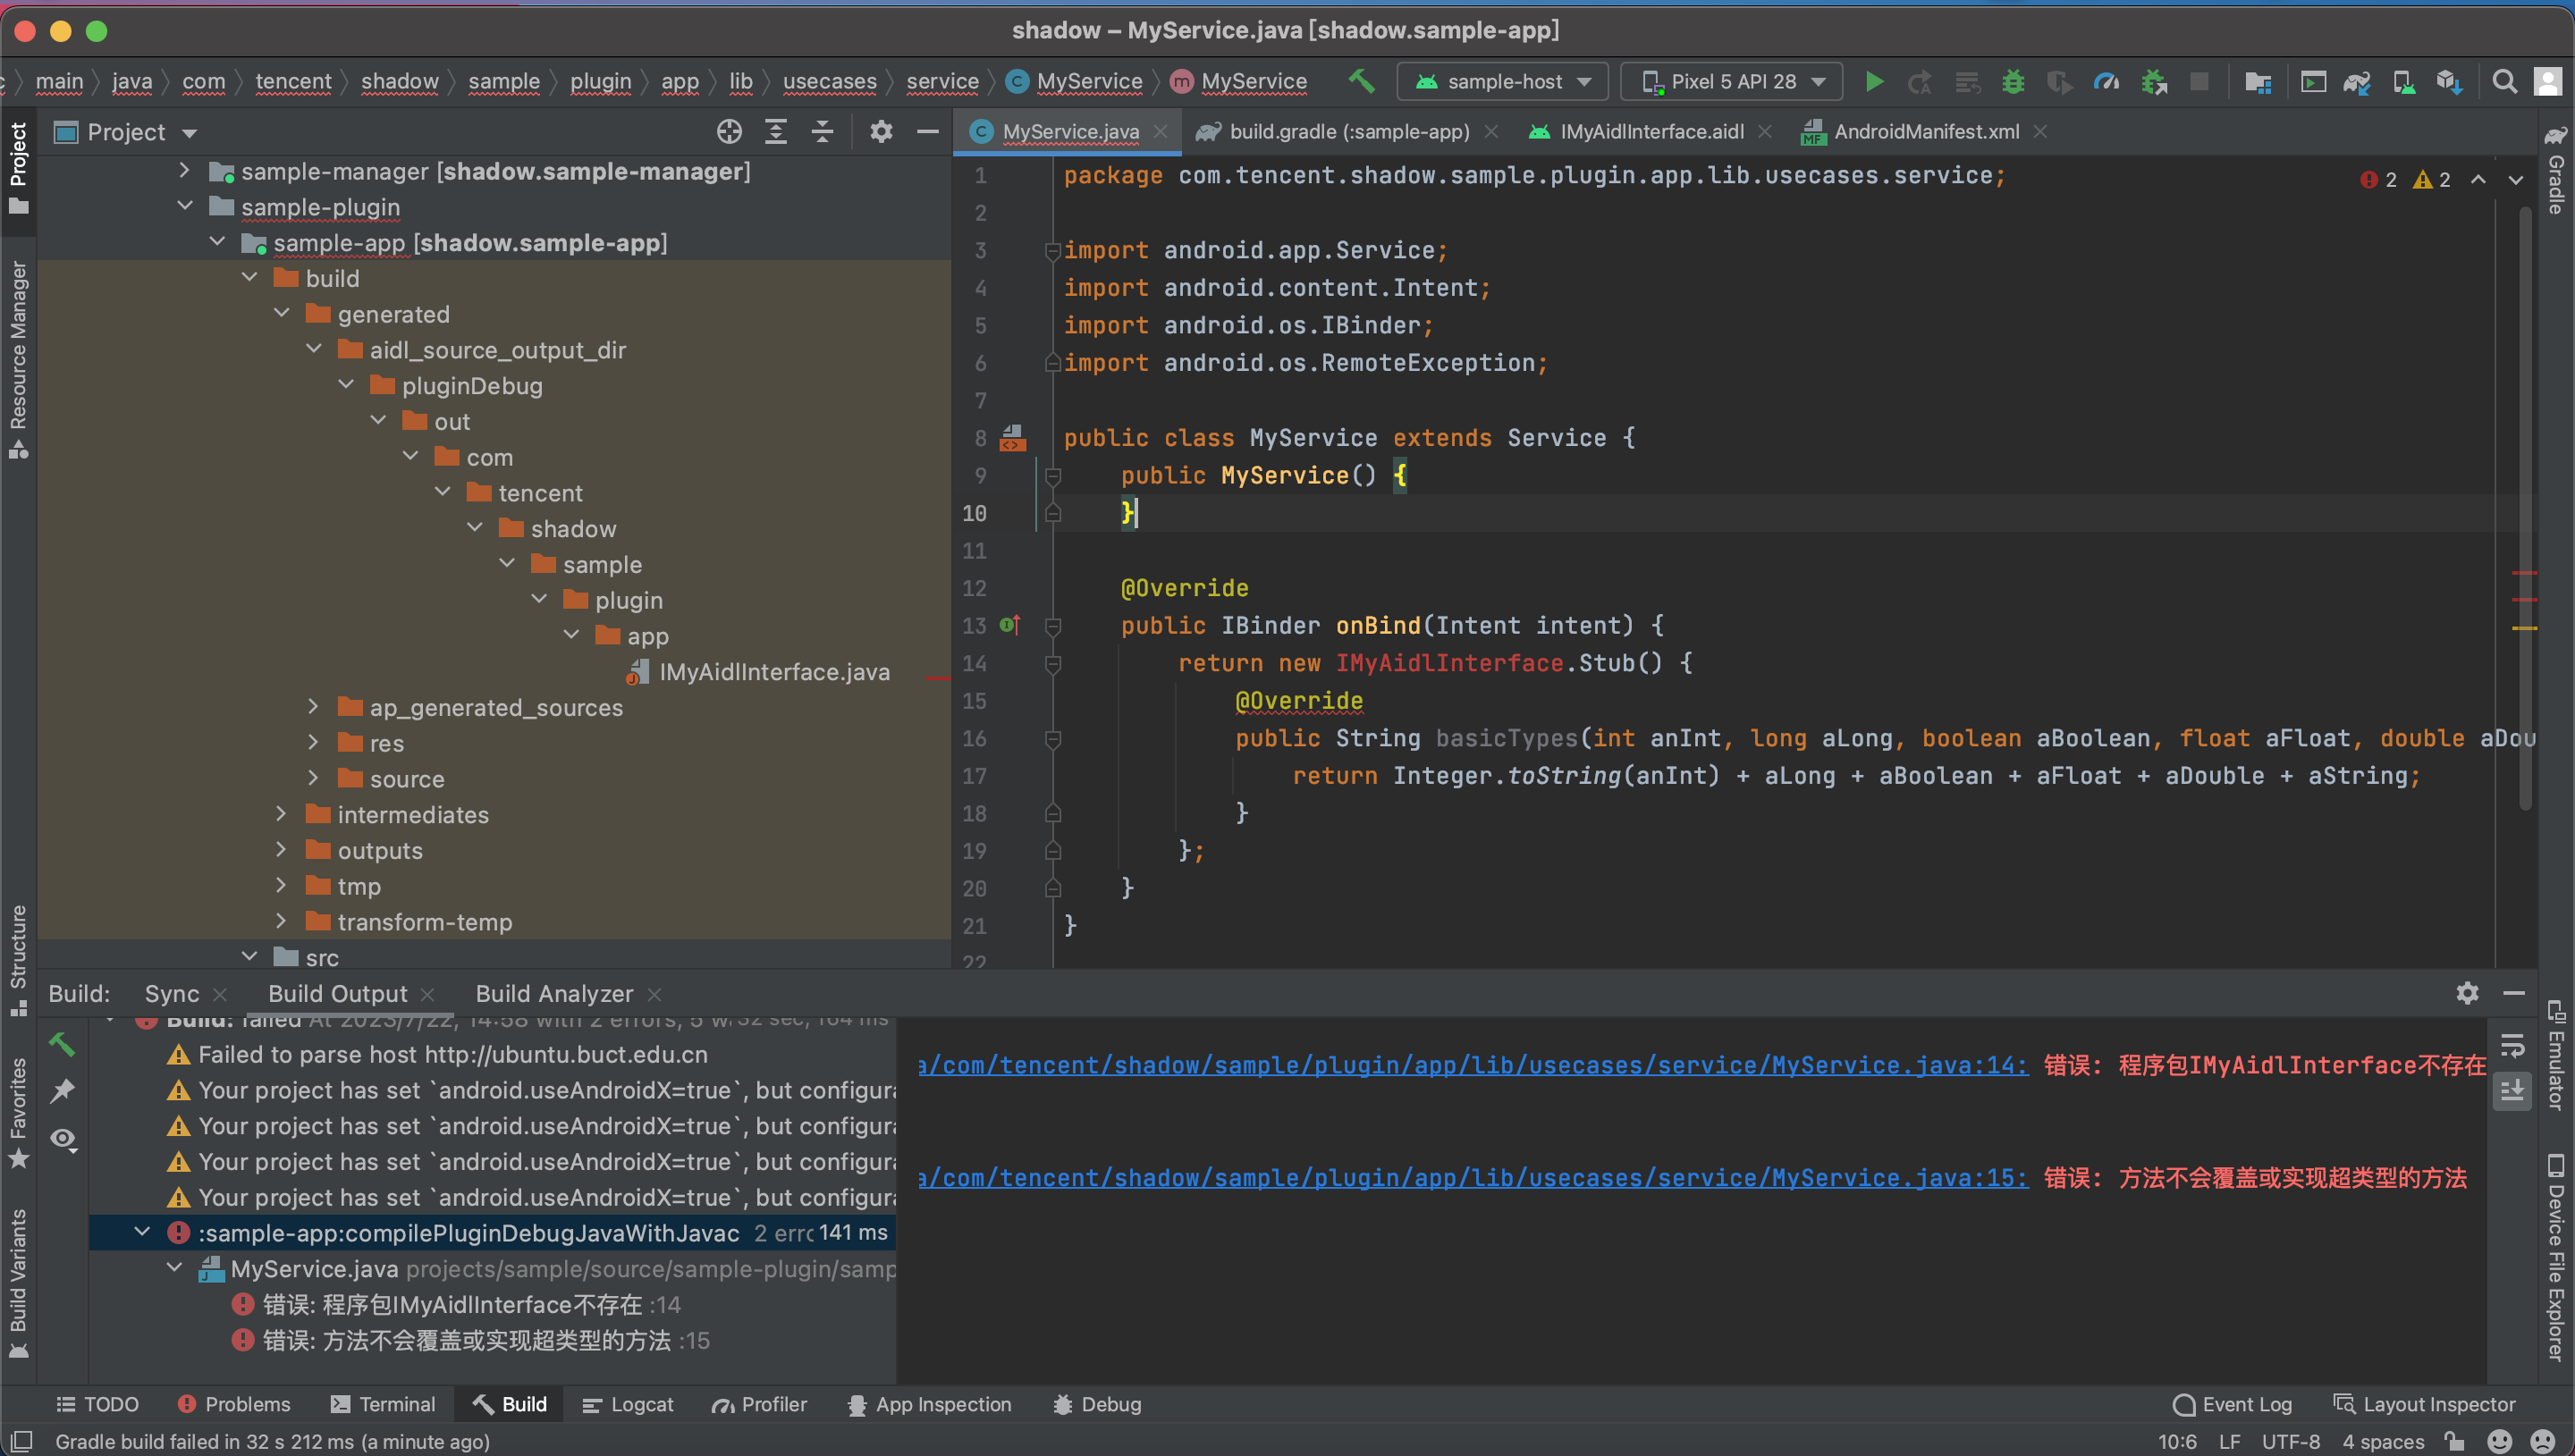Open the Build Analyzer tab
The image size is (2575, 1456).
pyautogui.click(x=553, y=993)
